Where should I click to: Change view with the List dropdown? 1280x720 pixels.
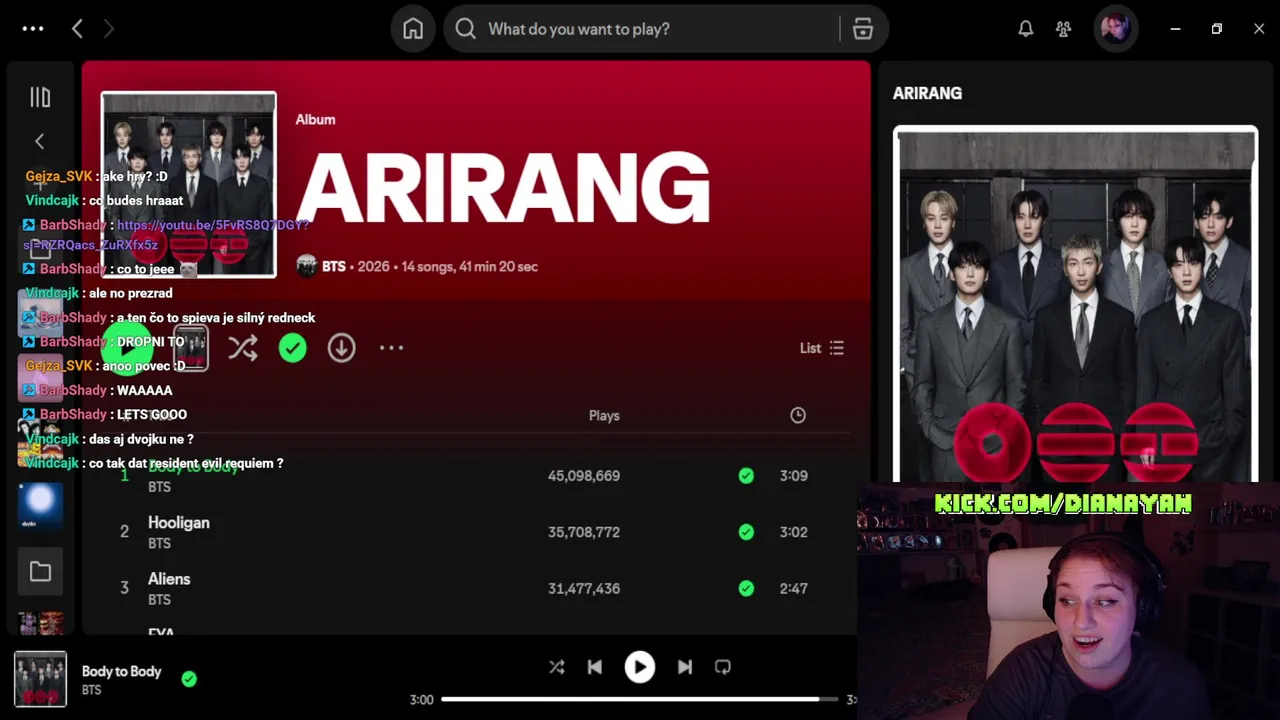[x=822, y=348]
